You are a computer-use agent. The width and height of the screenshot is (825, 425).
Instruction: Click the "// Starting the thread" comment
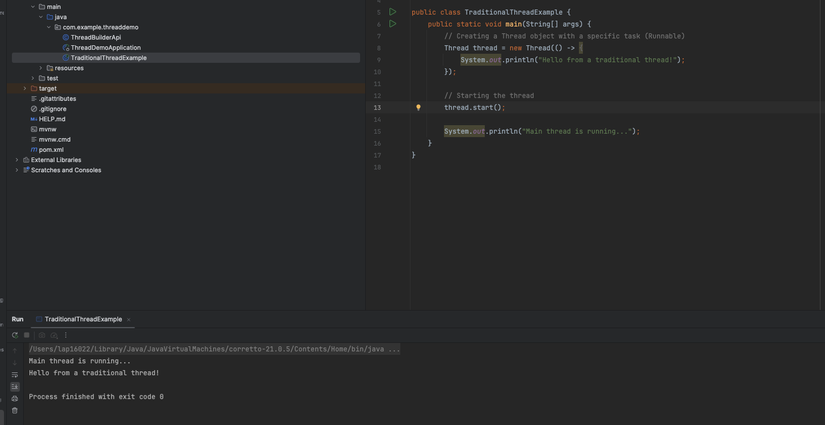489,96
